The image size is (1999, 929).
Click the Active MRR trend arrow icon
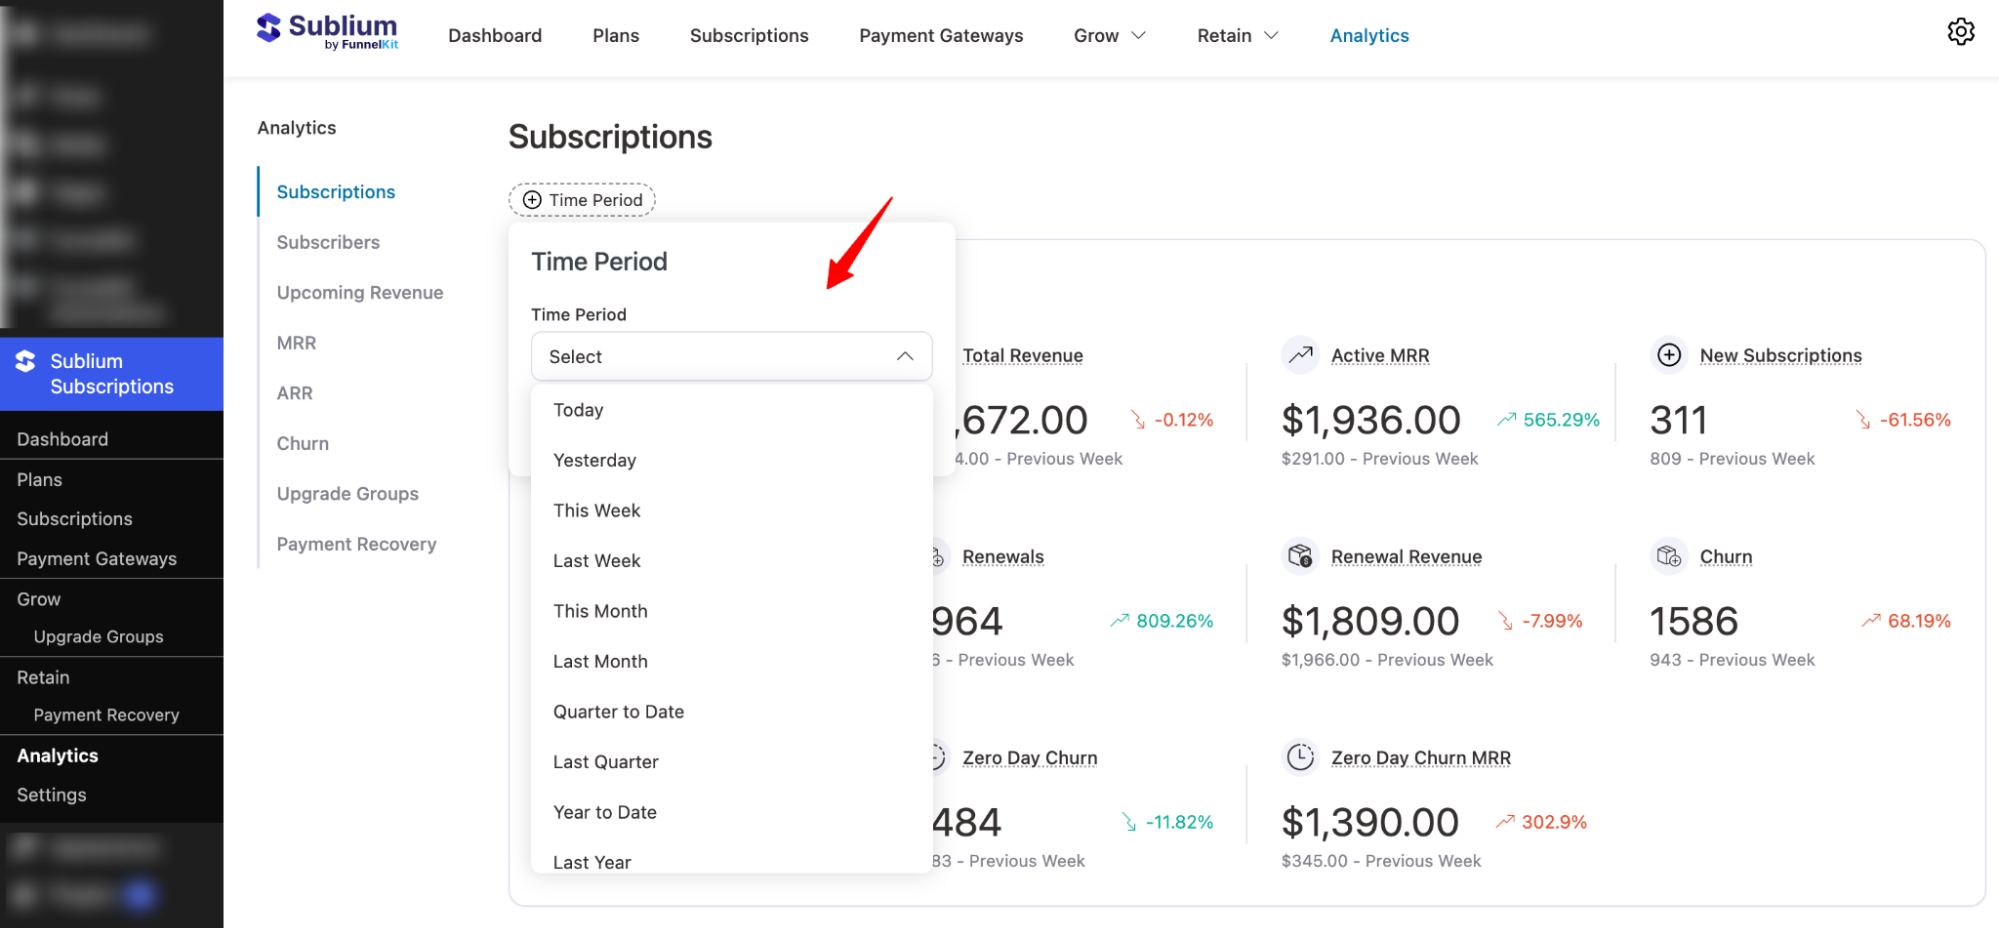1300,354
